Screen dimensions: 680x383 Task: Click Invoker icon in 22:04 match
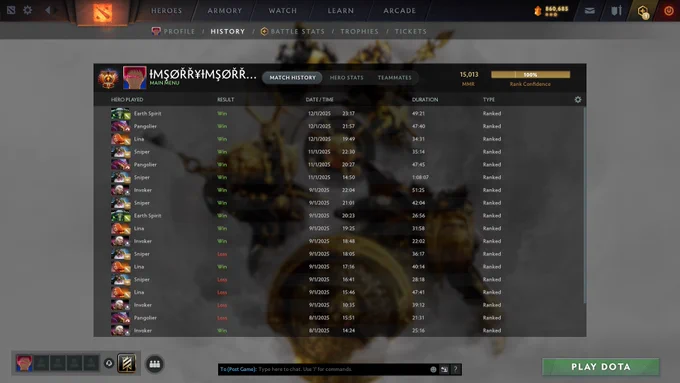pos(121,190)
